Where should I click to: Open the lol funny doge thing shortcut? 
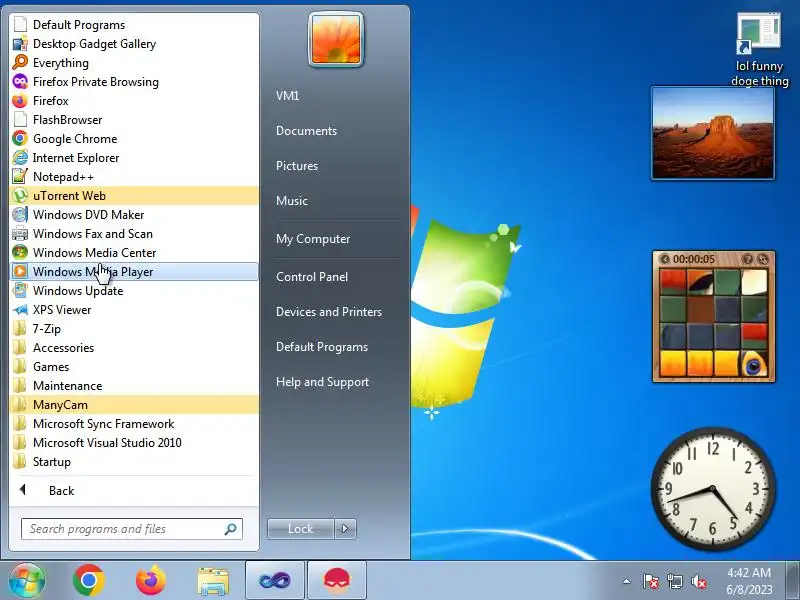(x=759, y=49)
